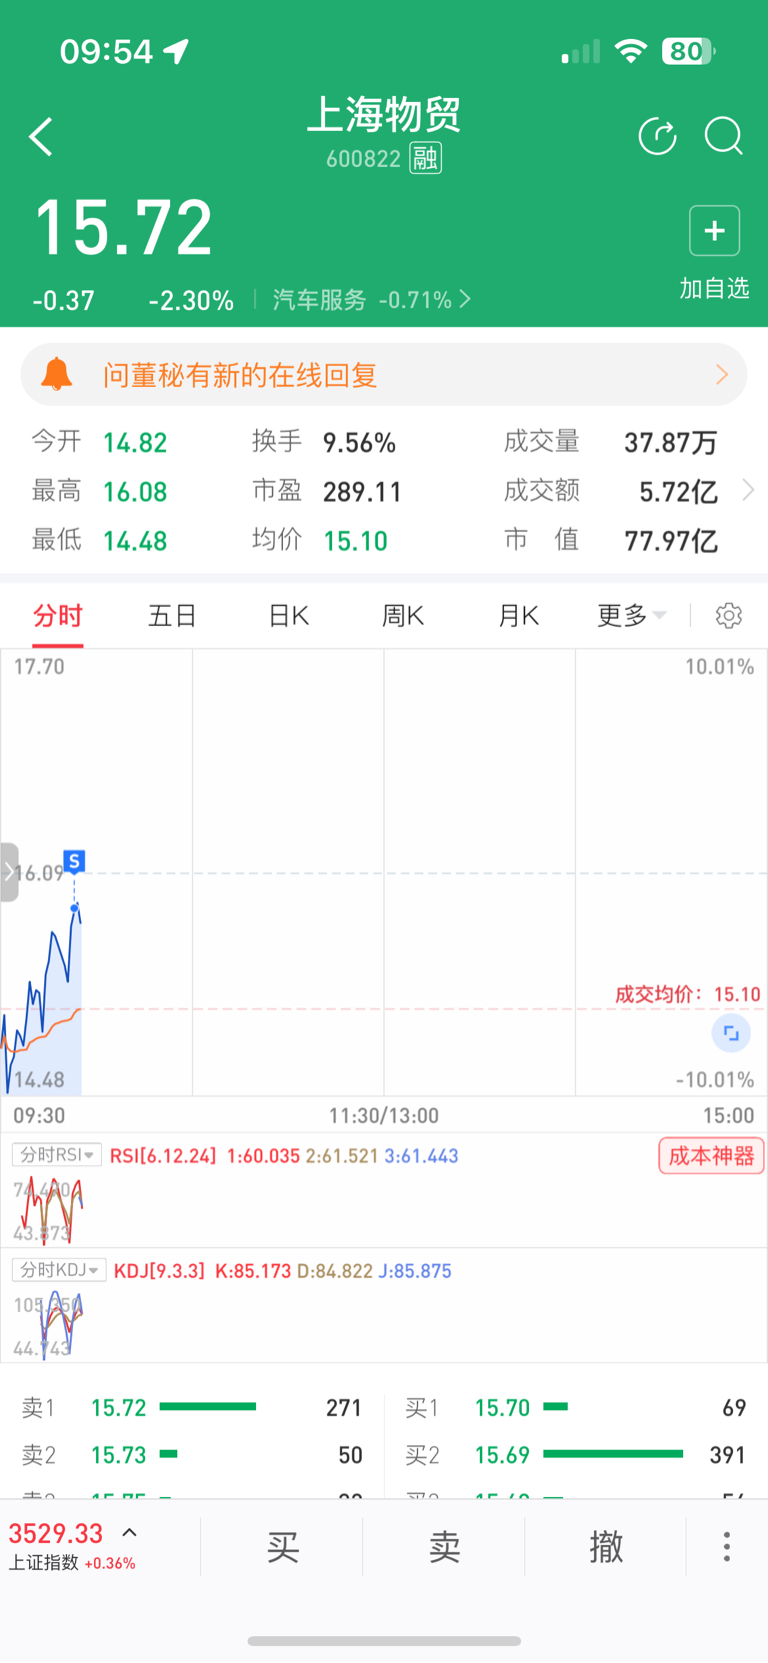Tap 市值 77.97亿 value
The image size is (768, 1663).
(x=671, y=541)
